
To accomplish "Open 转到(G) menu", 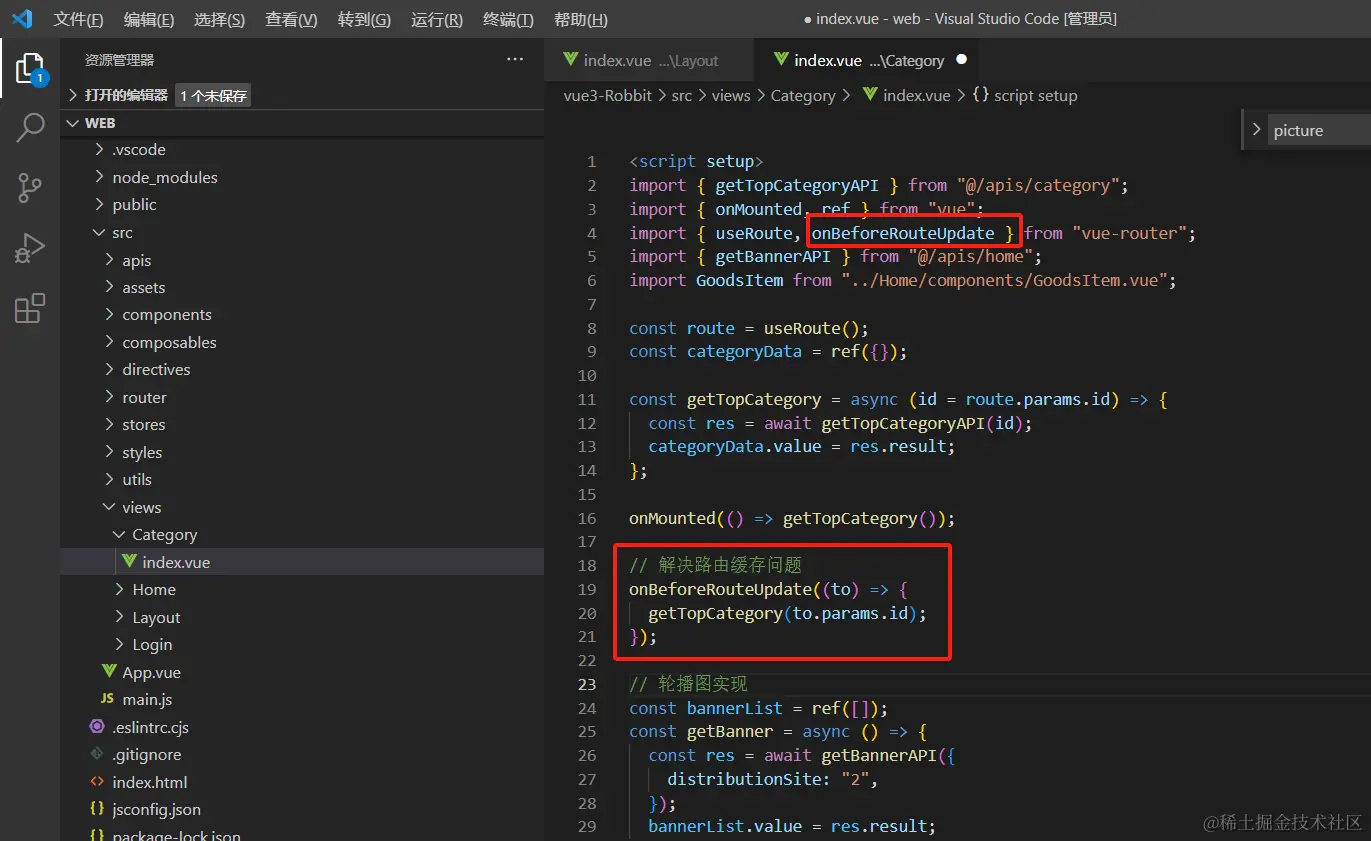I will click(364, 20).
